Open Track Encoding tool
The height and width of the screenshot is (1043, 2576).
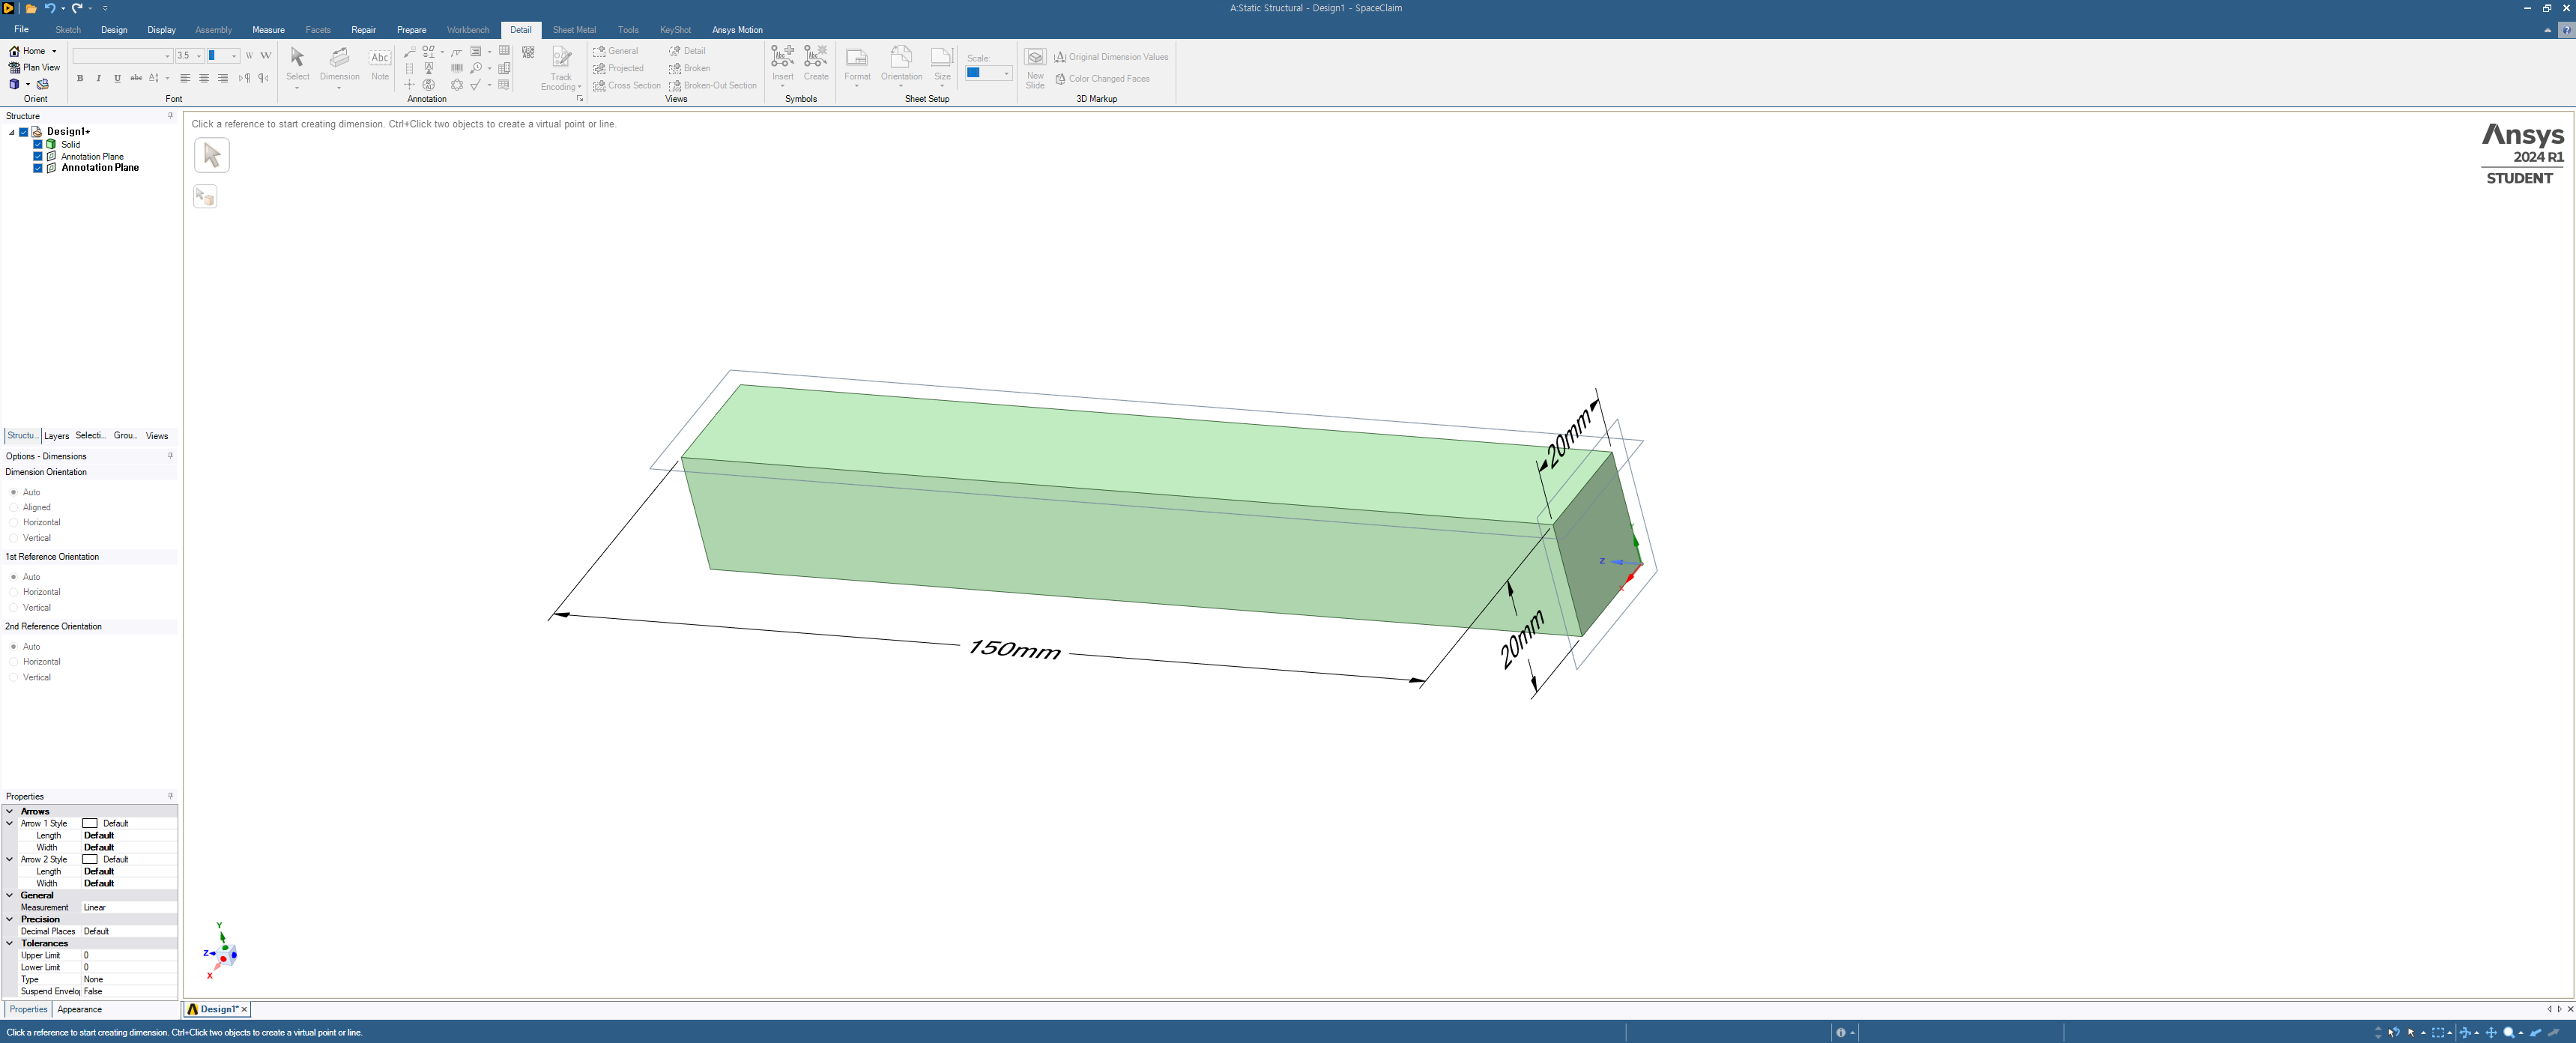pyautogui.click(x=561, y=68)
